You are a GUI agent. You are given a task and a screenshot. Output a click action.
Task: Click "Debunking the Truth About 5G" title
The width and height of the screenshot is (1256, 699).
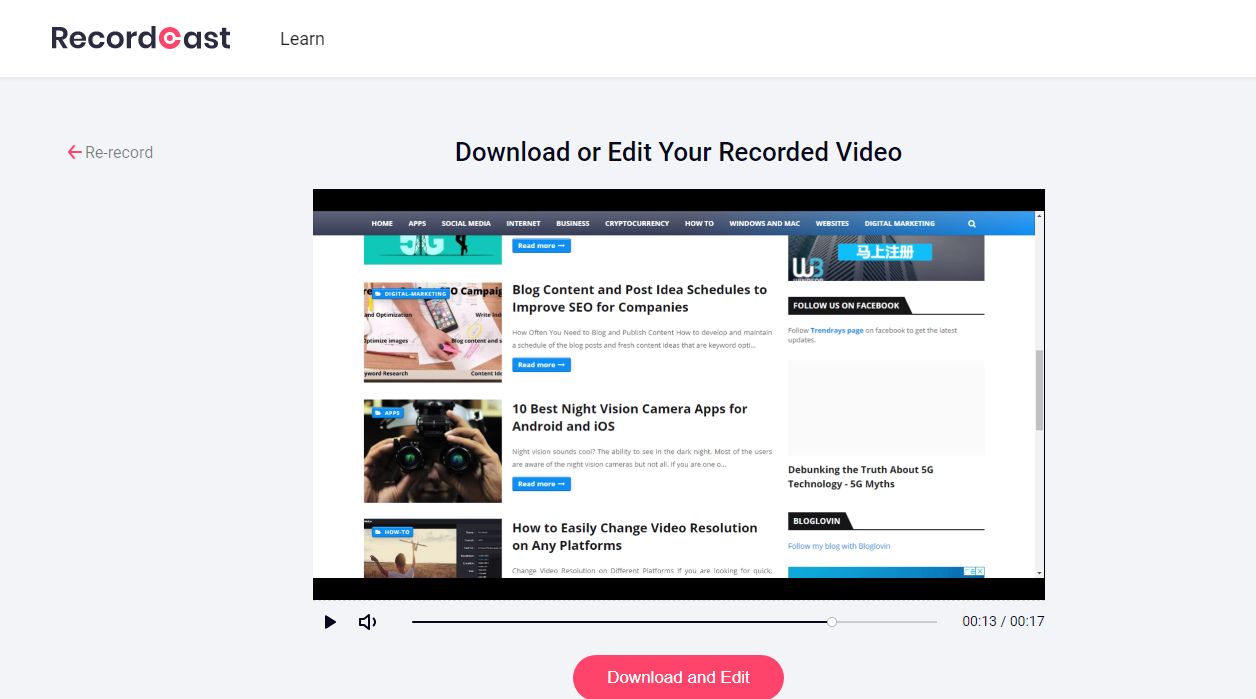point(861,476)
